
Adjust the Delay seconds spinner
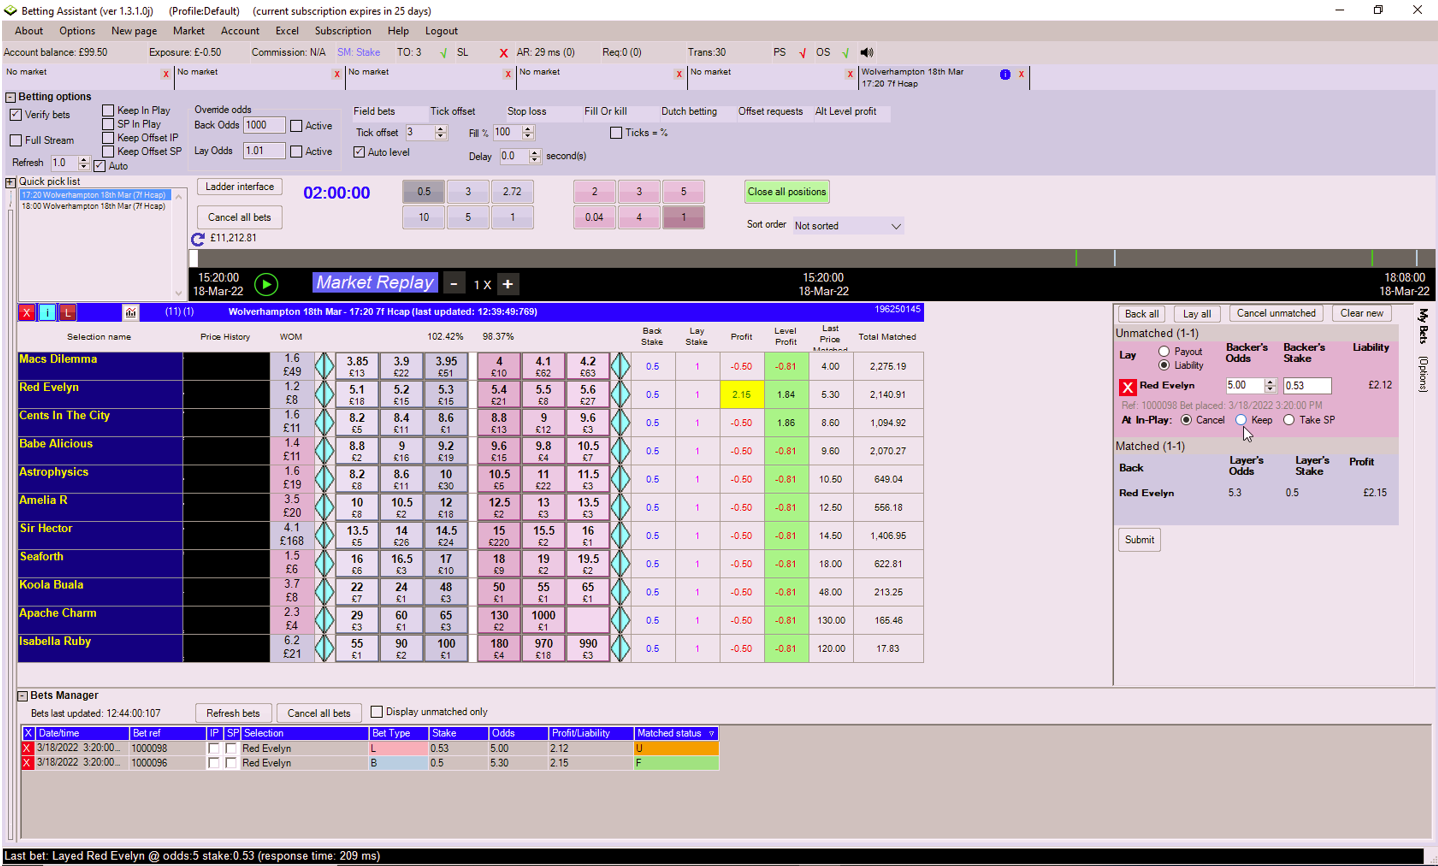click(535, 156)
